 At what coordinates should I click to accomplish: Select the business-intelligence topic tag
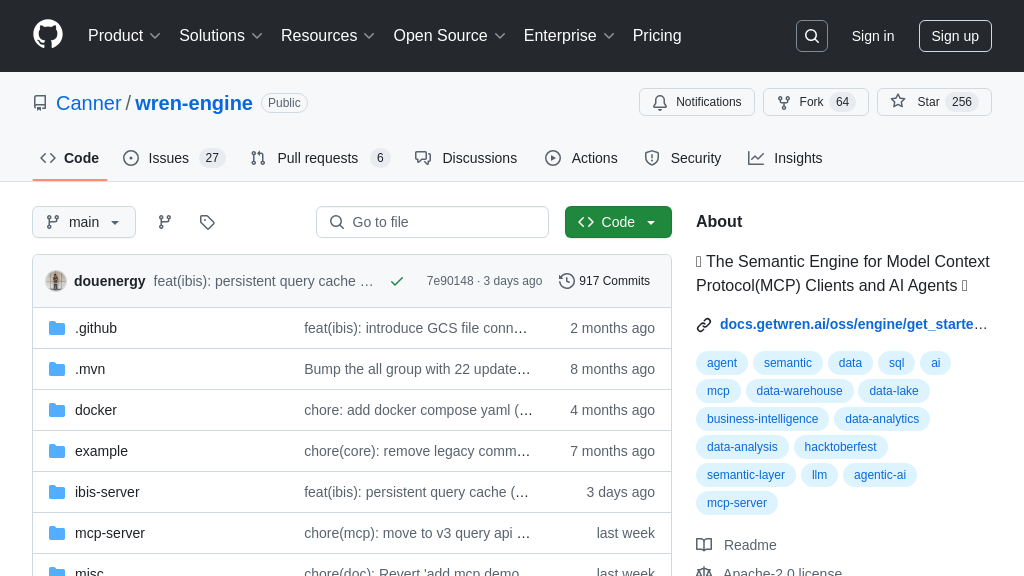click(762, 419)
